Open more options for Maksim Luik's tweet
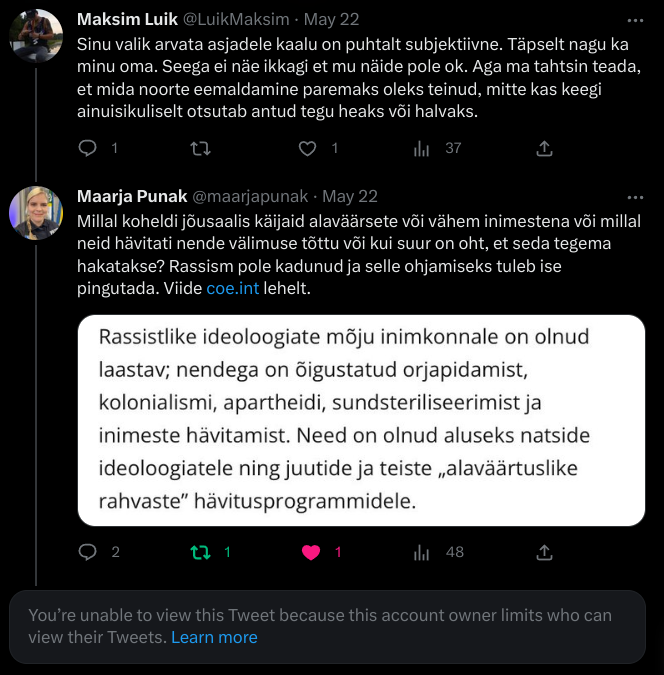Image resolution: width=664 pixels, height=675 pixels. pos(635,20)
